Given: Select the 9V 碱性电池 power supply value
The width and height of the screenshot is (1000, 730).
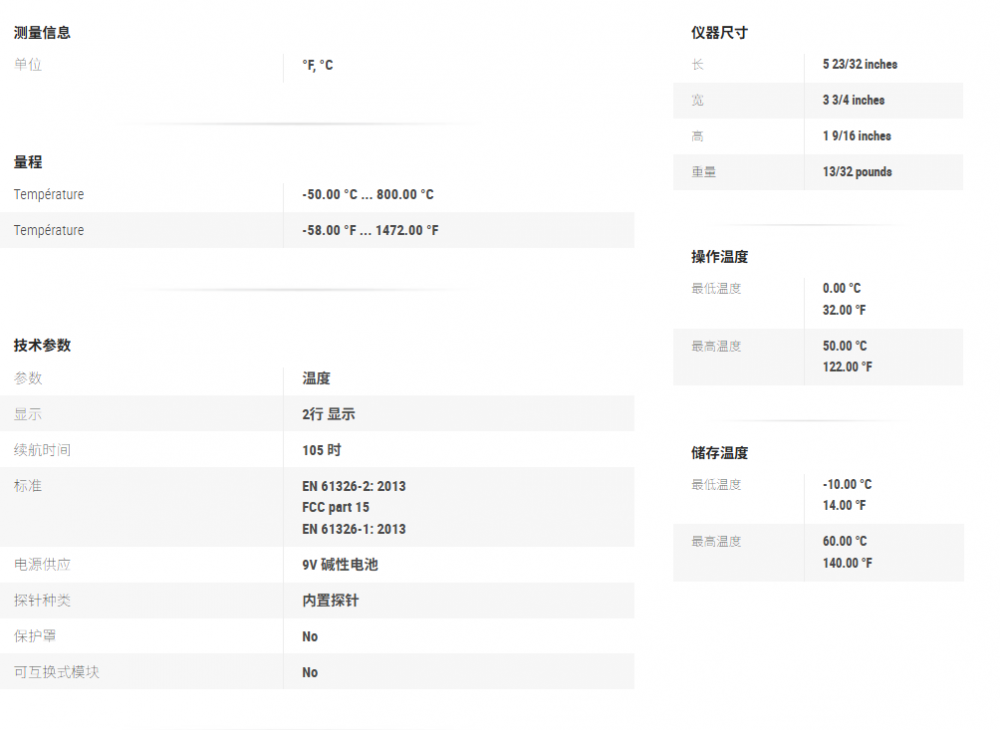Looking at the screenshot, I should pos(340,565).
